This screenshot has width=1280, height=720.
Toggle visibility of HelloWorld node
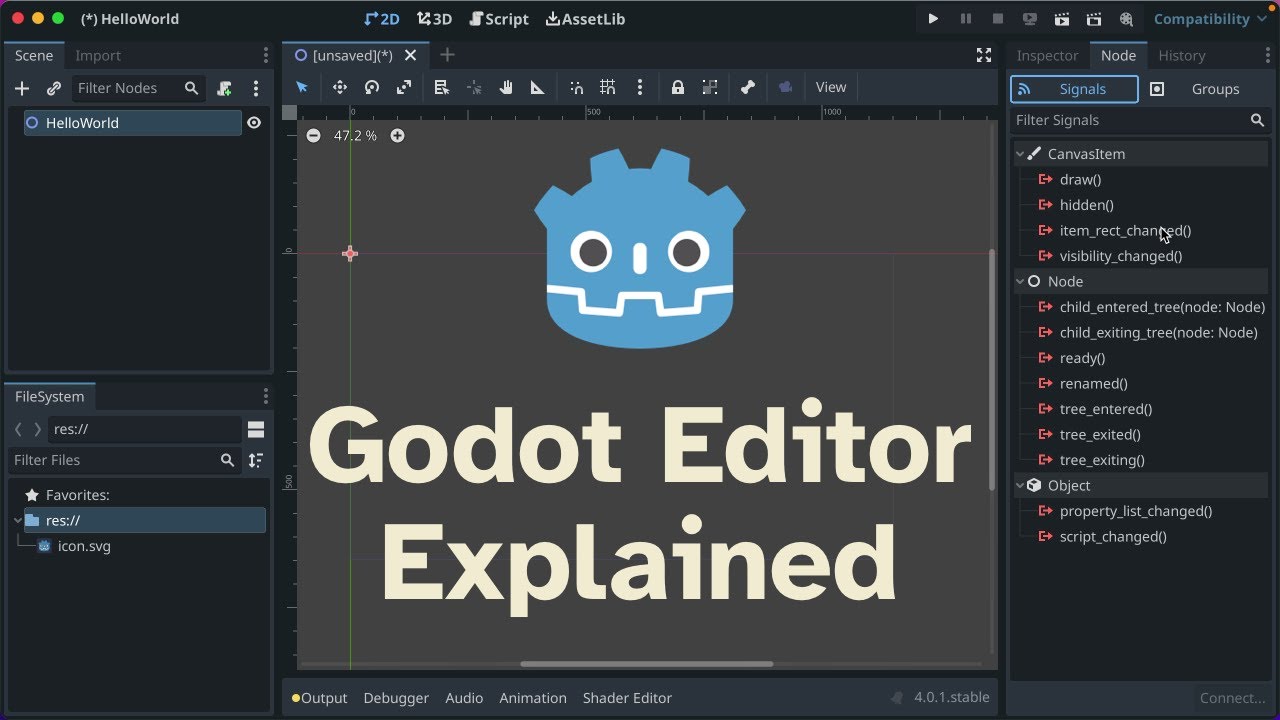coord(254,123)
